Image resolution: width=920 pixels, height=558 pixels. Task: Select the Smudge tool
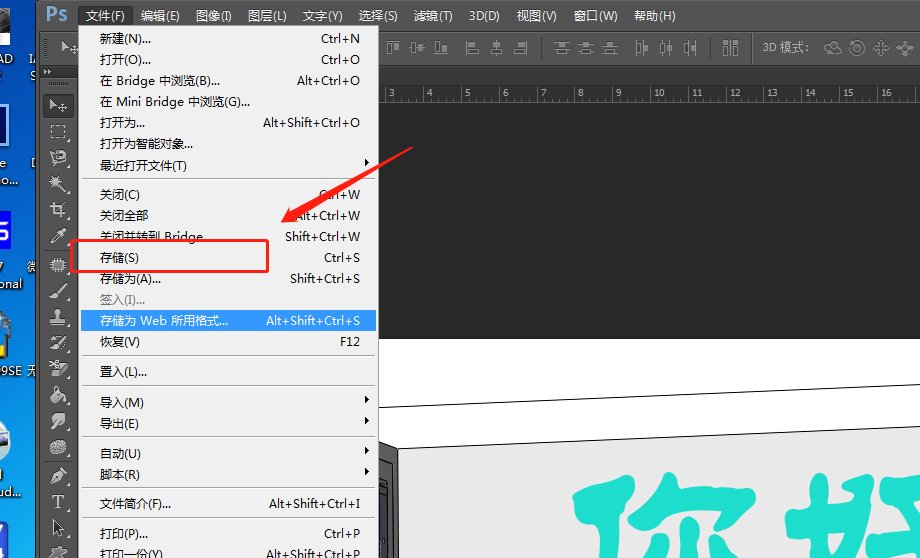click(58, 421)
